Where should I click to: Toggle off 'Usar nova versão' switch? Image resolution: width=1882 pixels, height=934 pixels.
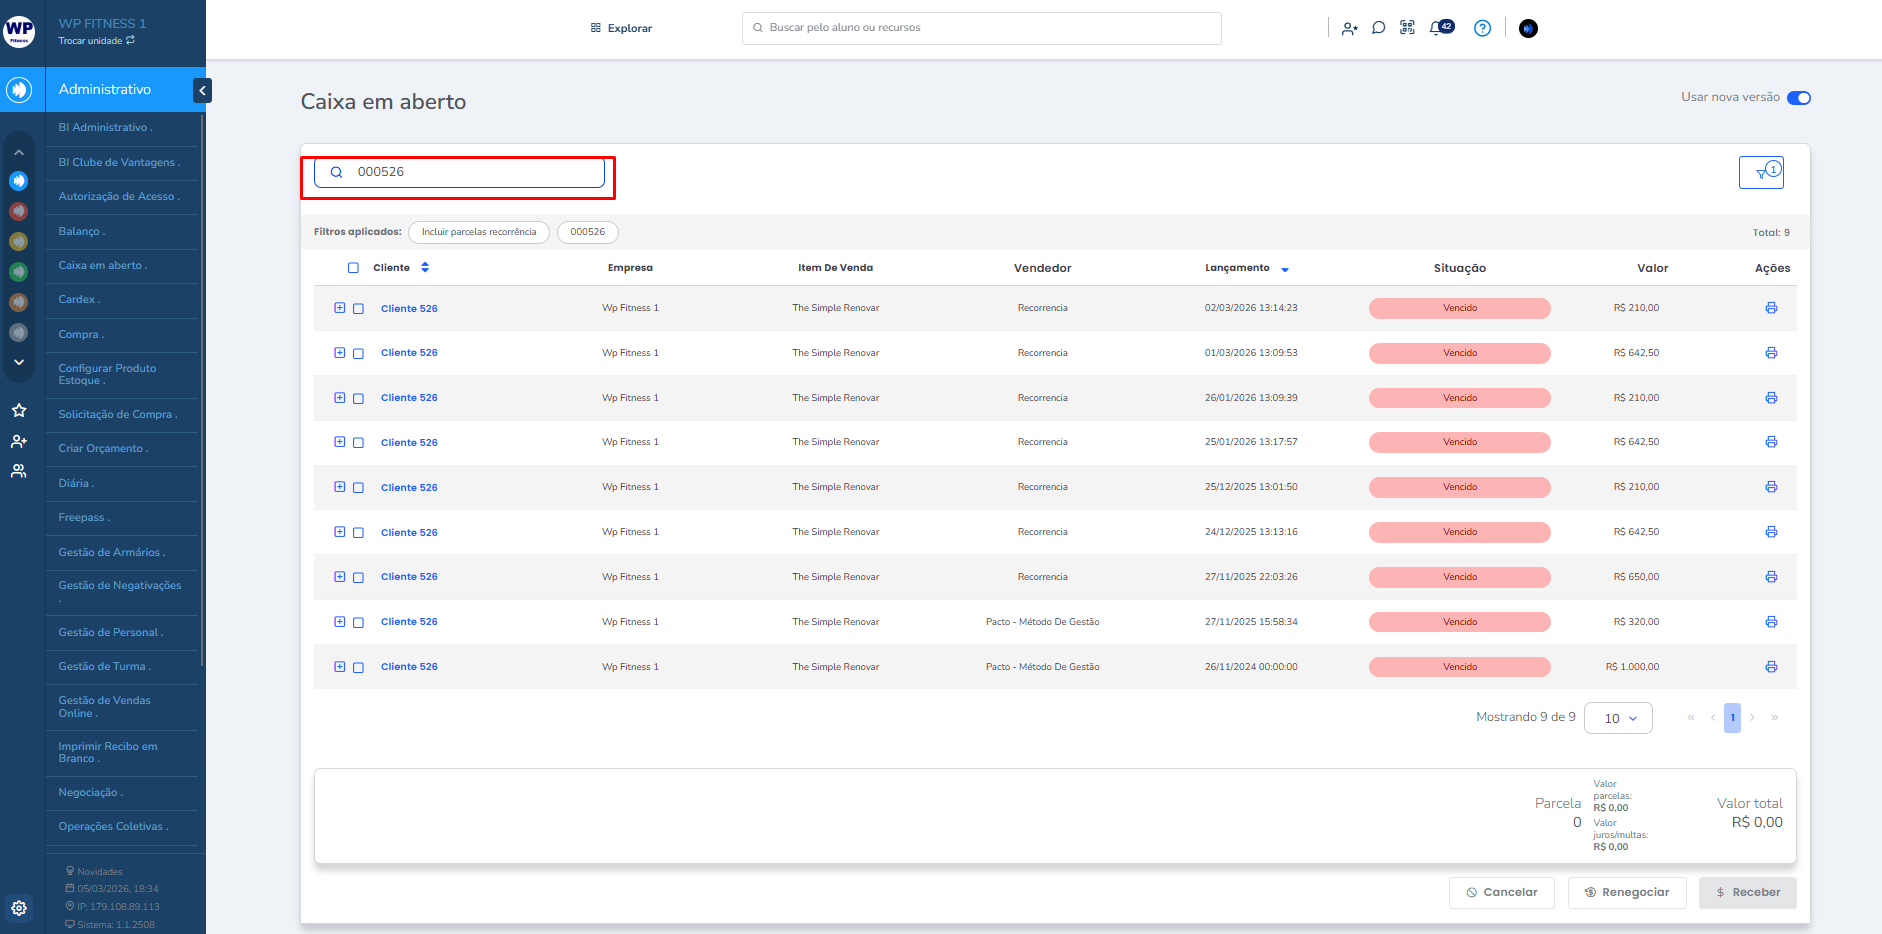(1798, 98)
